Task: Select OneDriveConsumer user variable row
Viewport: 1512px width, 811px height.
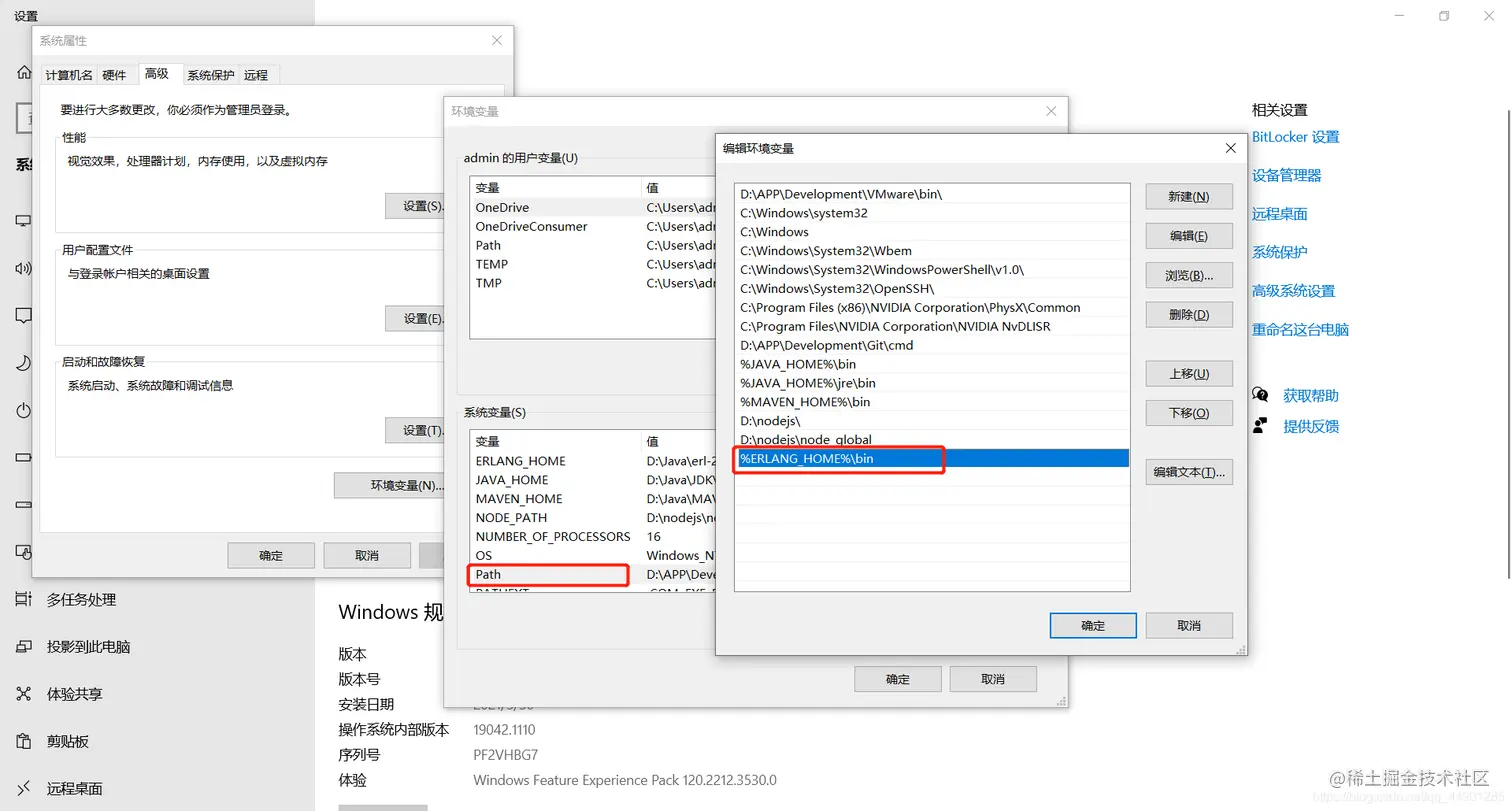Action: click(x=592, y=227)
